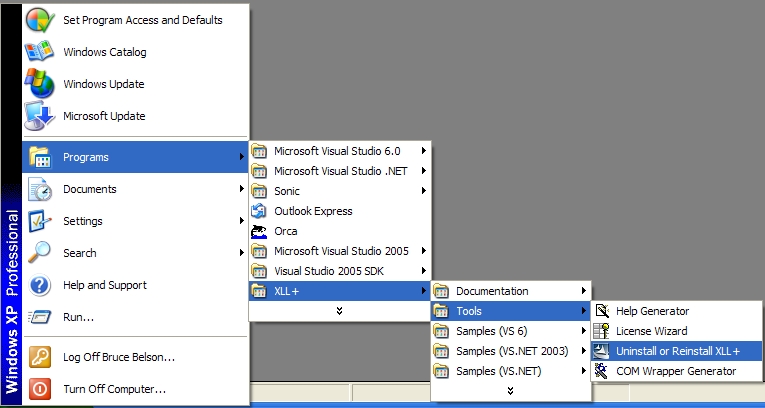Open Samples (VS.NET 2003) submenu
This screenshot has height=408, width=765.
pos(511,351)
